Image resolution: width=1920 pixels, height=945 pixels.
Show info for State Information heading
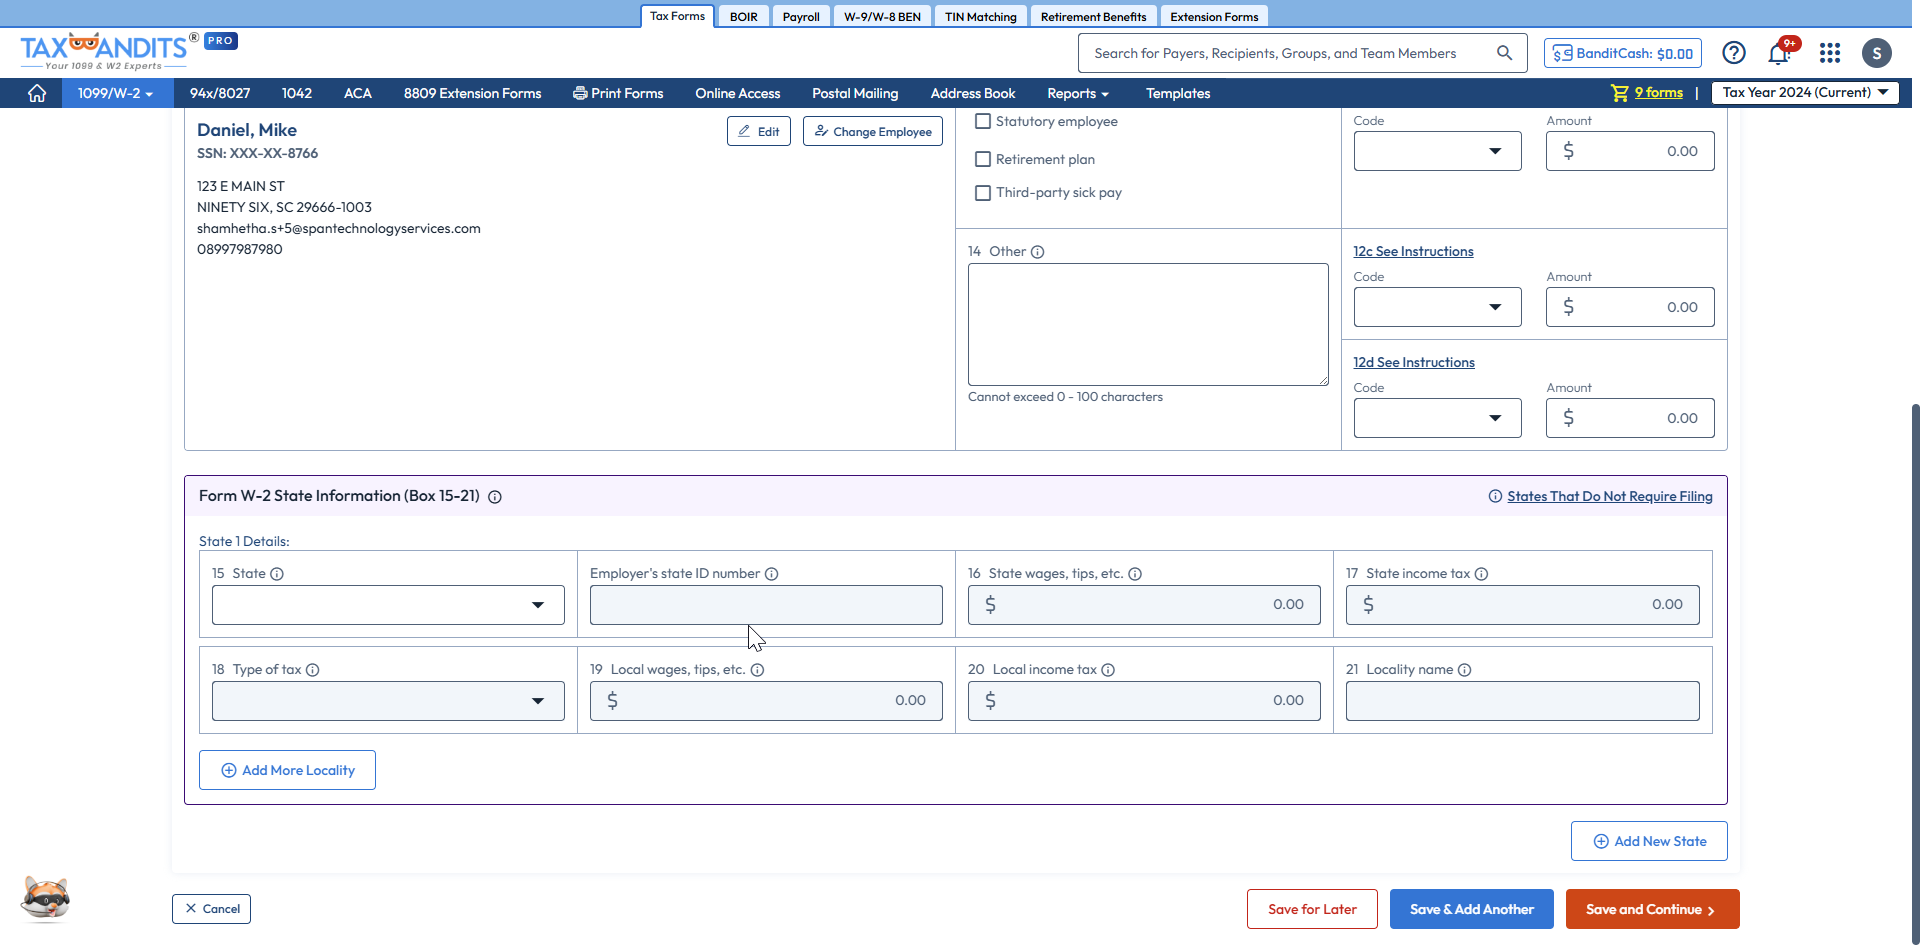[495, 497]
